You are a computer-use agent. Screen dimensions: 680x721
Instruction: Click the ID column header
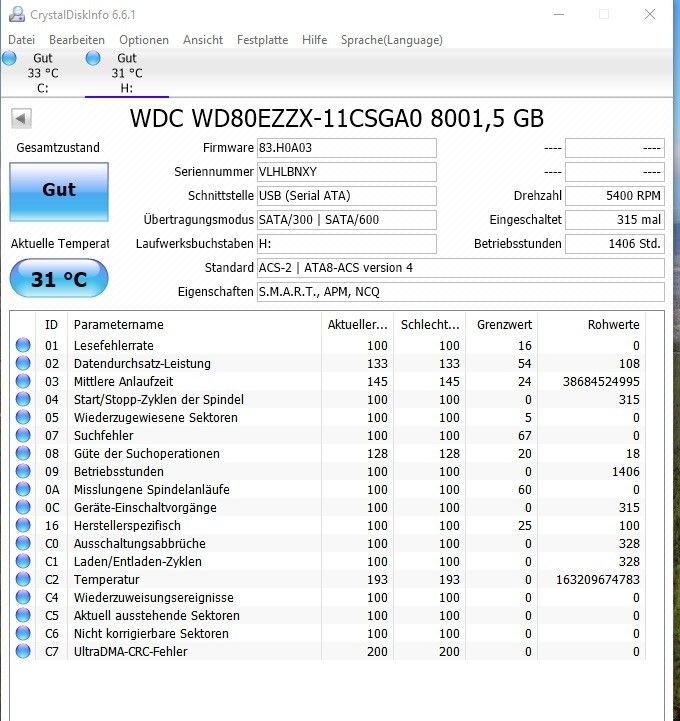pos(51,325)
